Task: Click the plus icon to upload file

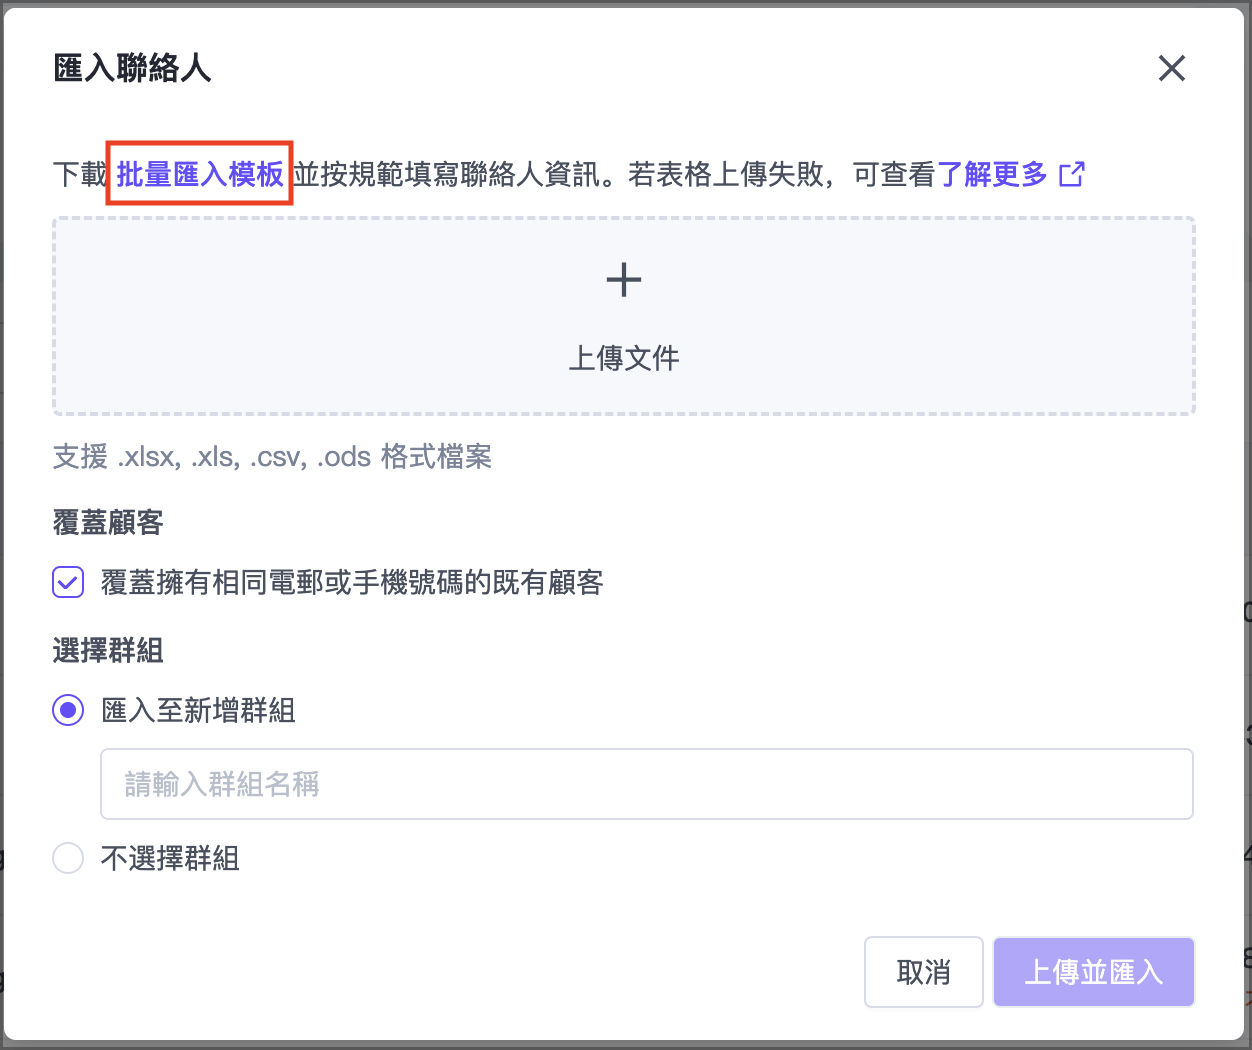Action: tap(623, 280)
